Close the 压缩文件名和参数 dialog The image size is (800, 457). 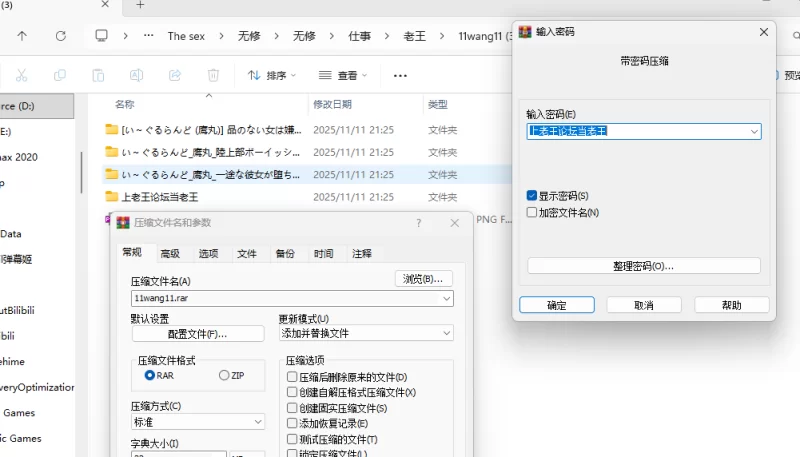coord(455,223)
